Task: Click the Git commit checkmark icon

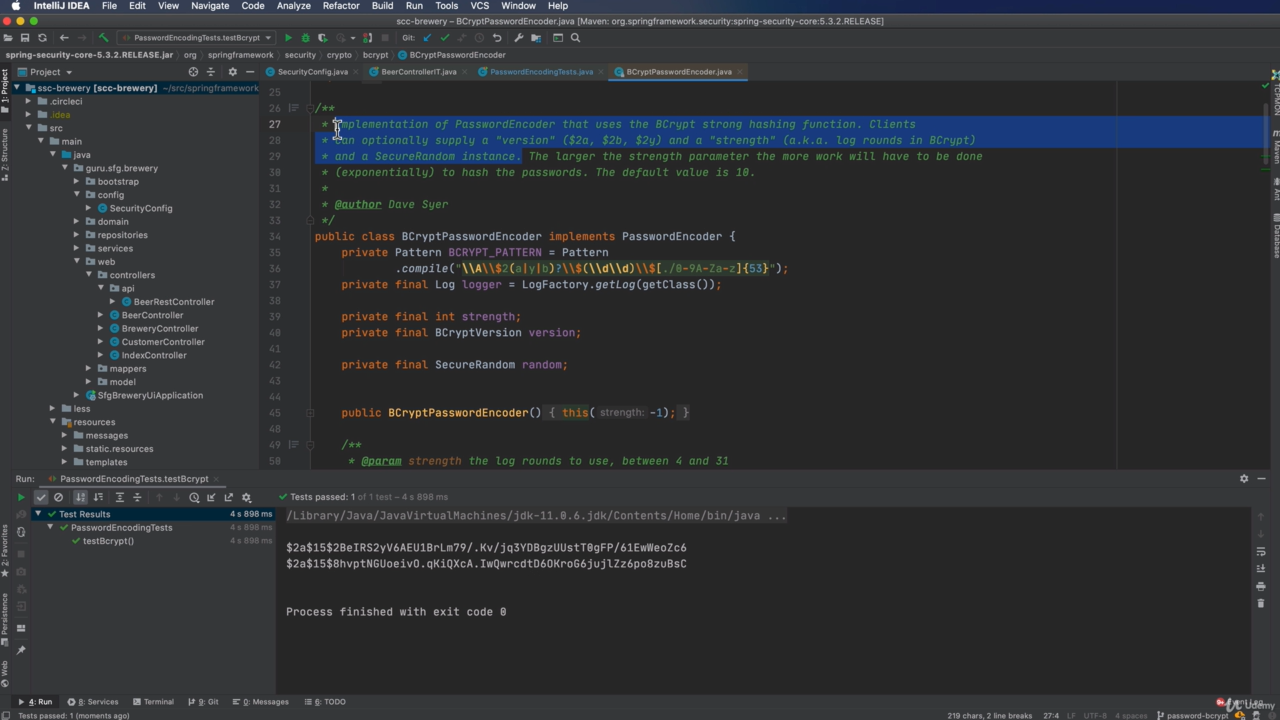Action: pos(445,38)
